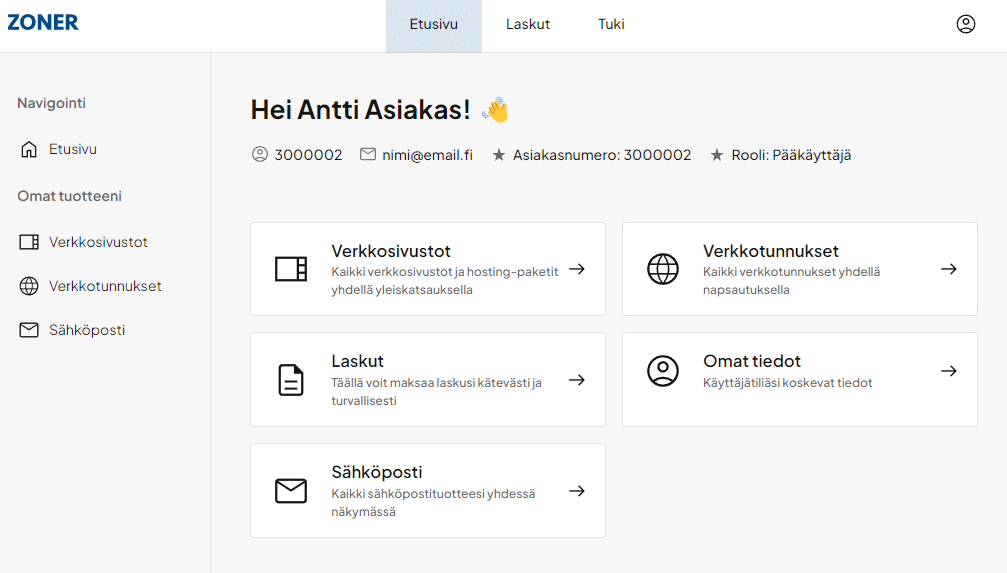1007x573 pixels.
Task: Click the envelope icon in sidebar
Action: [x=29, y=330]
